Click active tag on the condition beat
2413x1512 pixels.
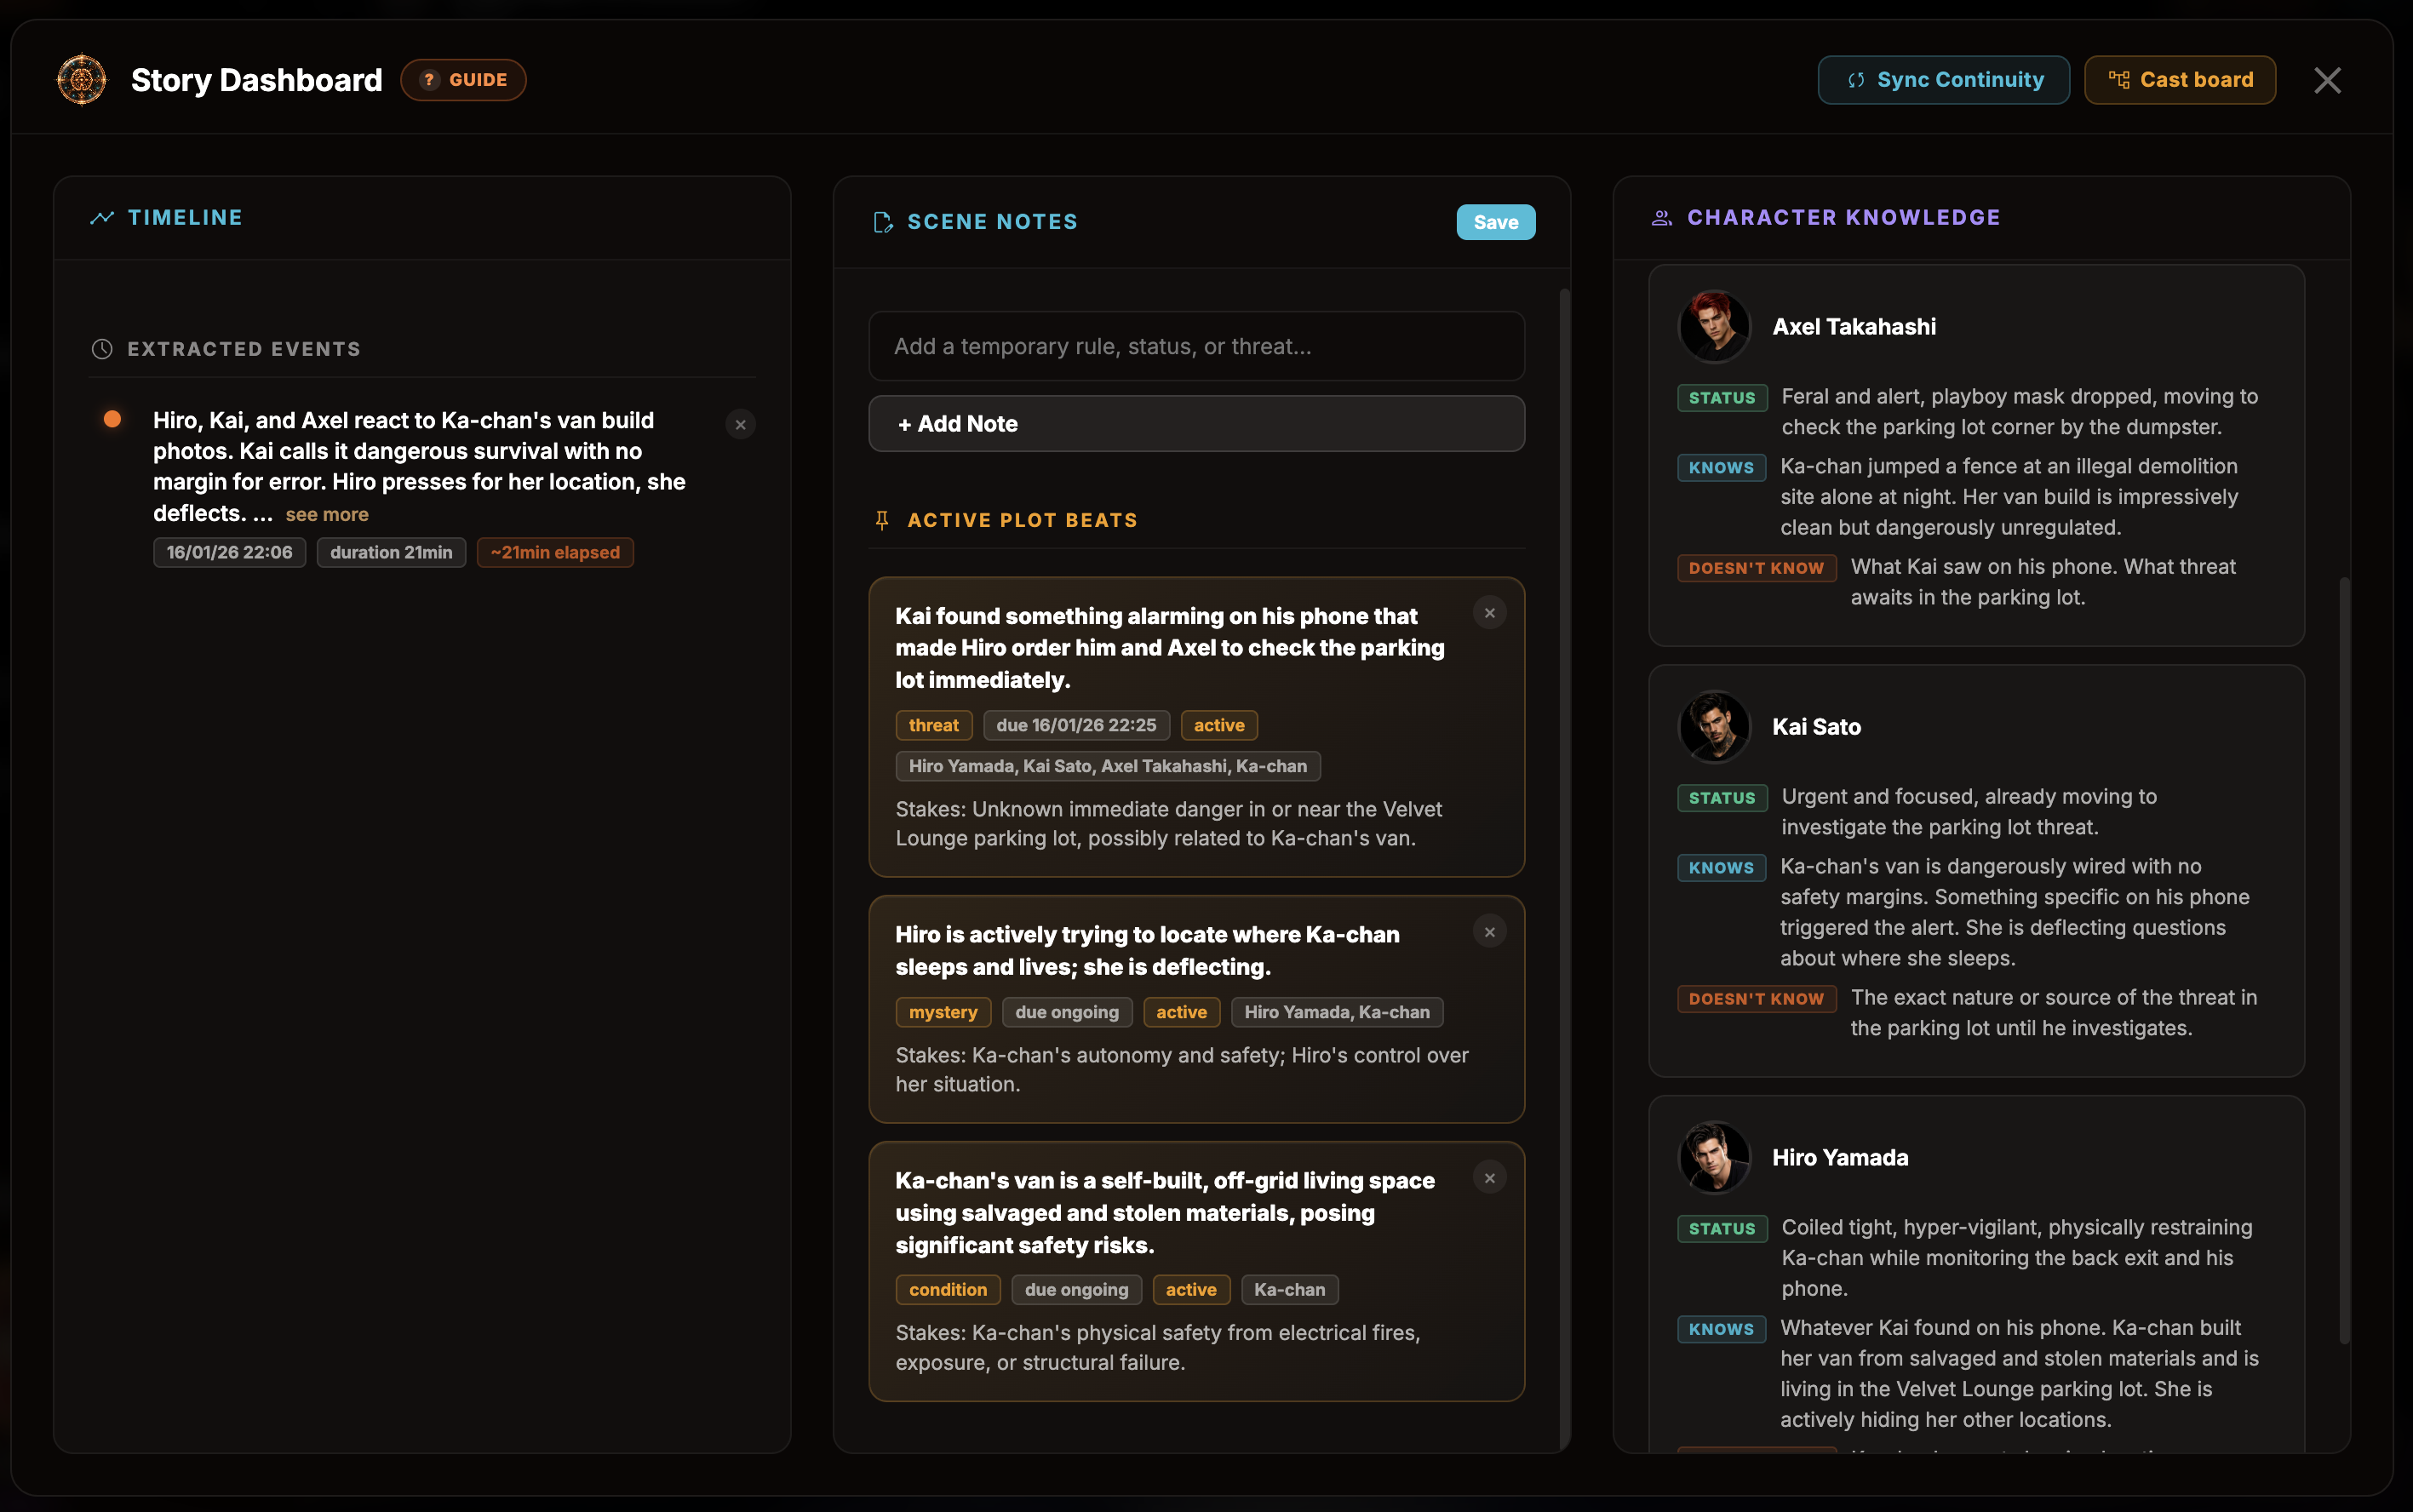pos(1191,1290)
